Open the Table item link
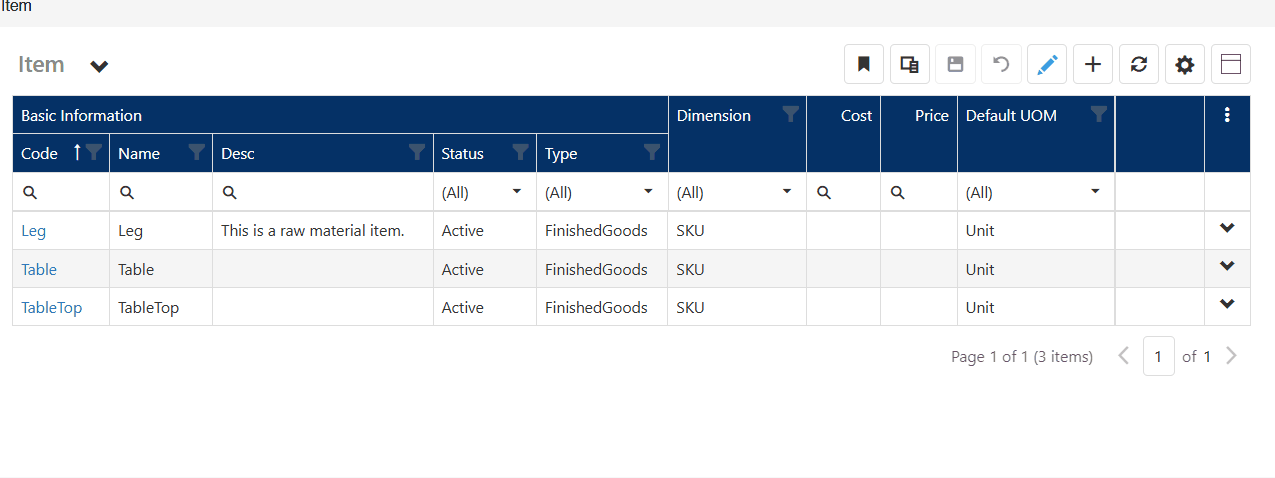1275x478 pixels. (39, 270)
